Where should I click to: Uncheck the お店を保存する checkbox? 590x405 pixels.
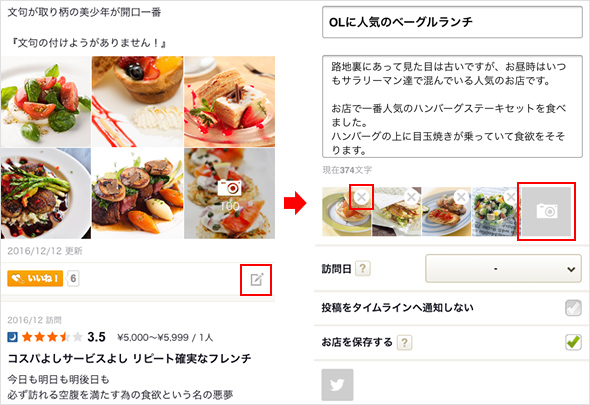pos(573,342)
